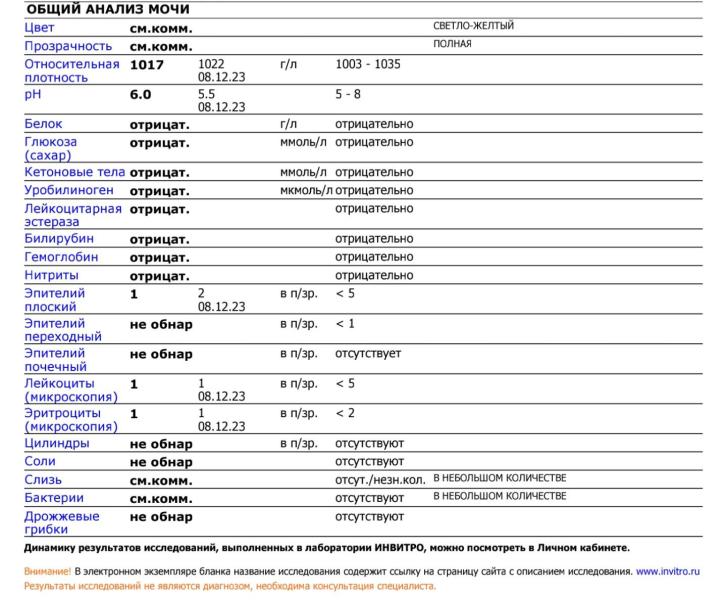Viewport: 727px width, 600px height.
Task: Click the Динамику результатов исследований note
Action: click(x=327, y=548)
